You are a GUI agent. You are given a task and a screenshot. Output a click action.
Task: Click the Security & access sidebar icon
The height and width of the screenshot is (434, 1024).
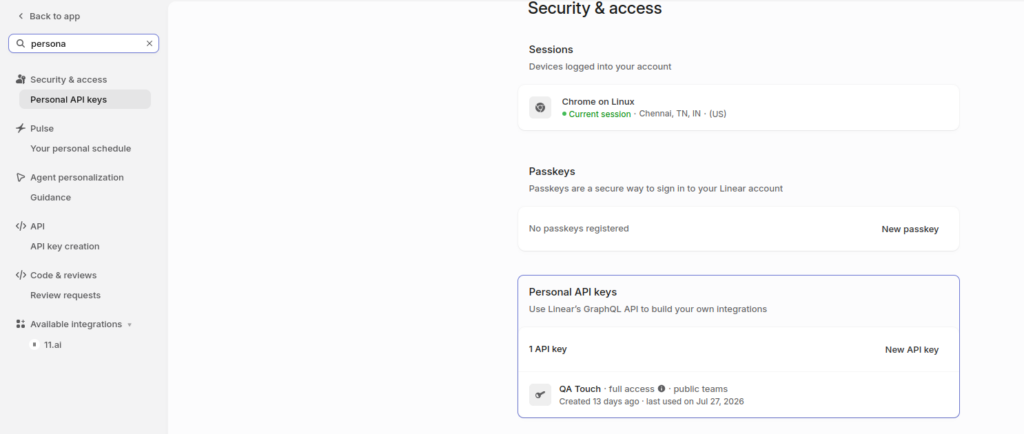coord(20,80)
